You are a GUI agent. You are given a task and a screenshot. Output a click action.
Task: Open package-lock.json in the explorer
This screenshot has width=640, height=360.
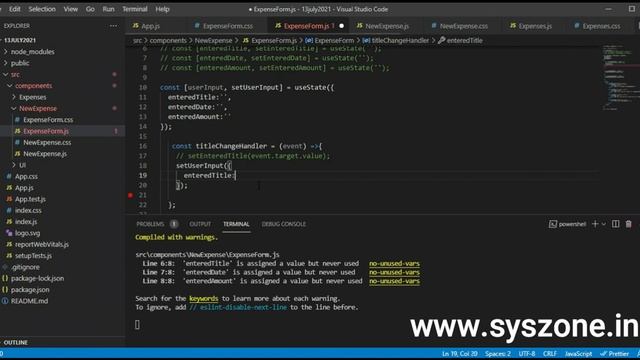click(37, 278)
